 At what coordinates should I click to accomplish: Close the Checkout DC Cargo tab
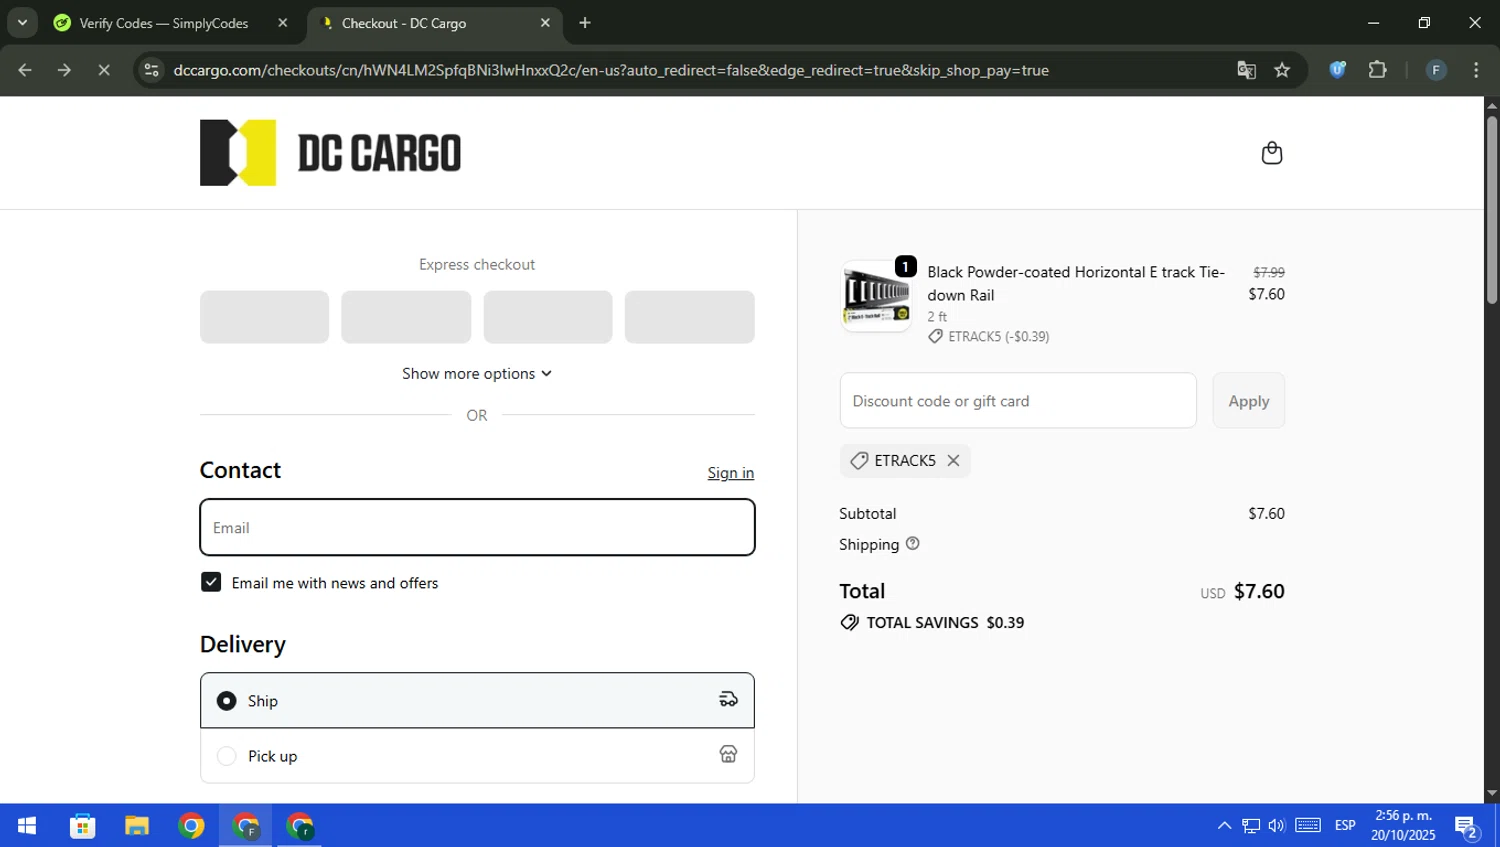pos(545,23)
